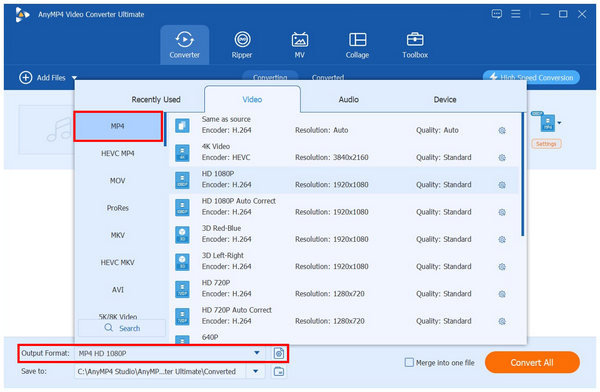Click the Add Files plus icon
The width and height of the screenshot is (600, 392).
(26, 78)
